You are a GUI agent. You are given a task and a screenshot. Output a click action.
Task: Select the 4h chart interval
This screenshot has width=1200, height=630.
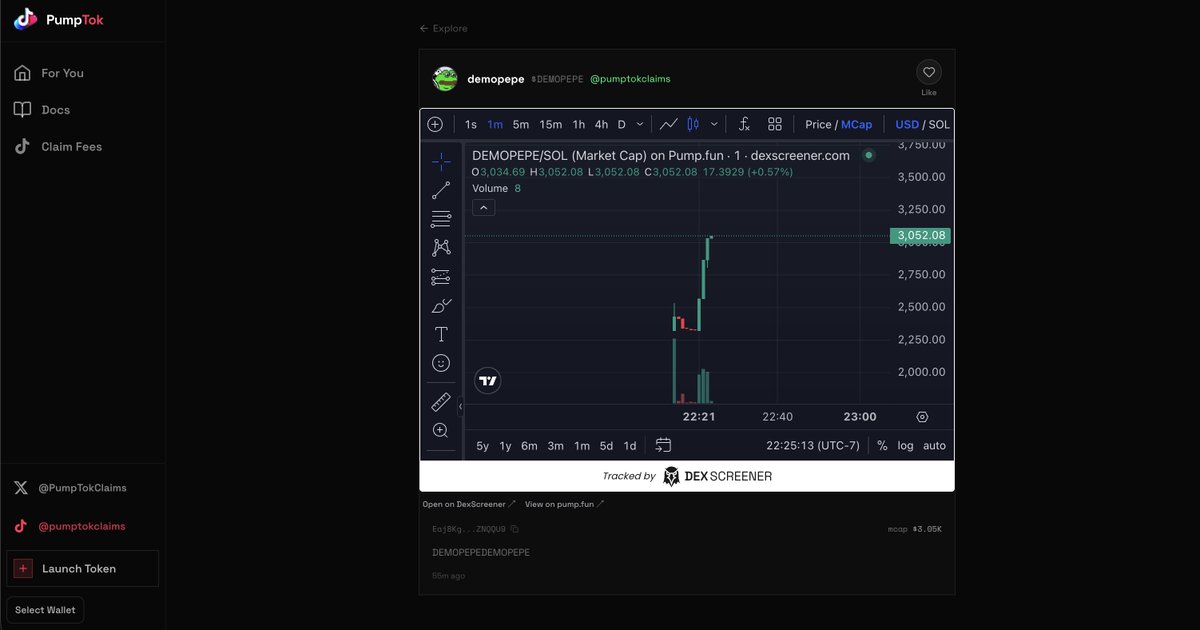[601, 125]
